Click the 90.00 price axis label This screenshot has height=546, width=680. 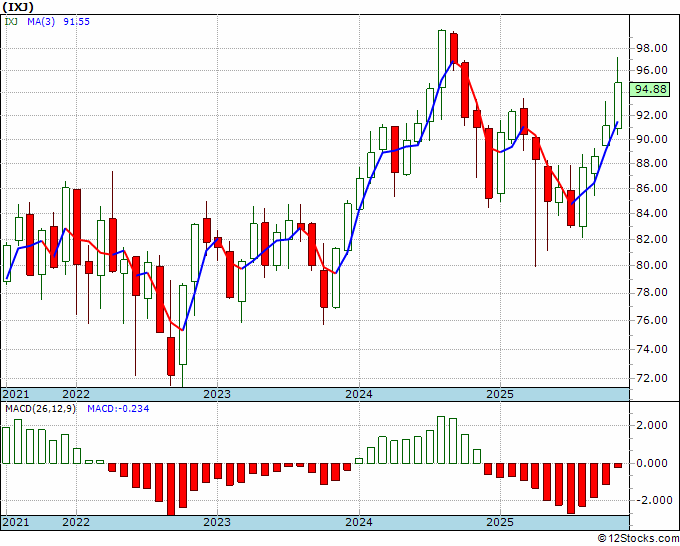651,139
